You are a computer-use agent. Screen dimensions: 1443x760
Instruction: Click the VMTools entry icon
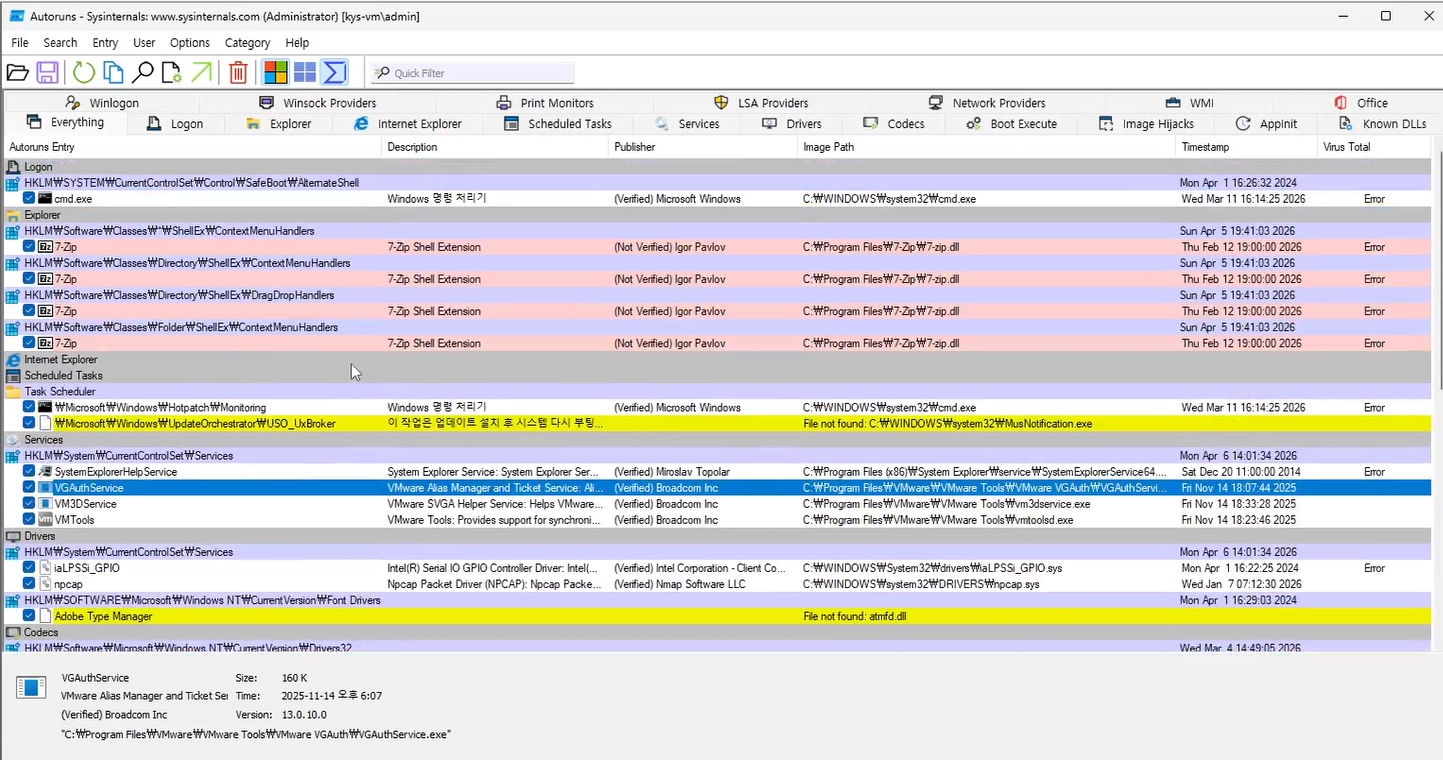click(x=45, y=520)
